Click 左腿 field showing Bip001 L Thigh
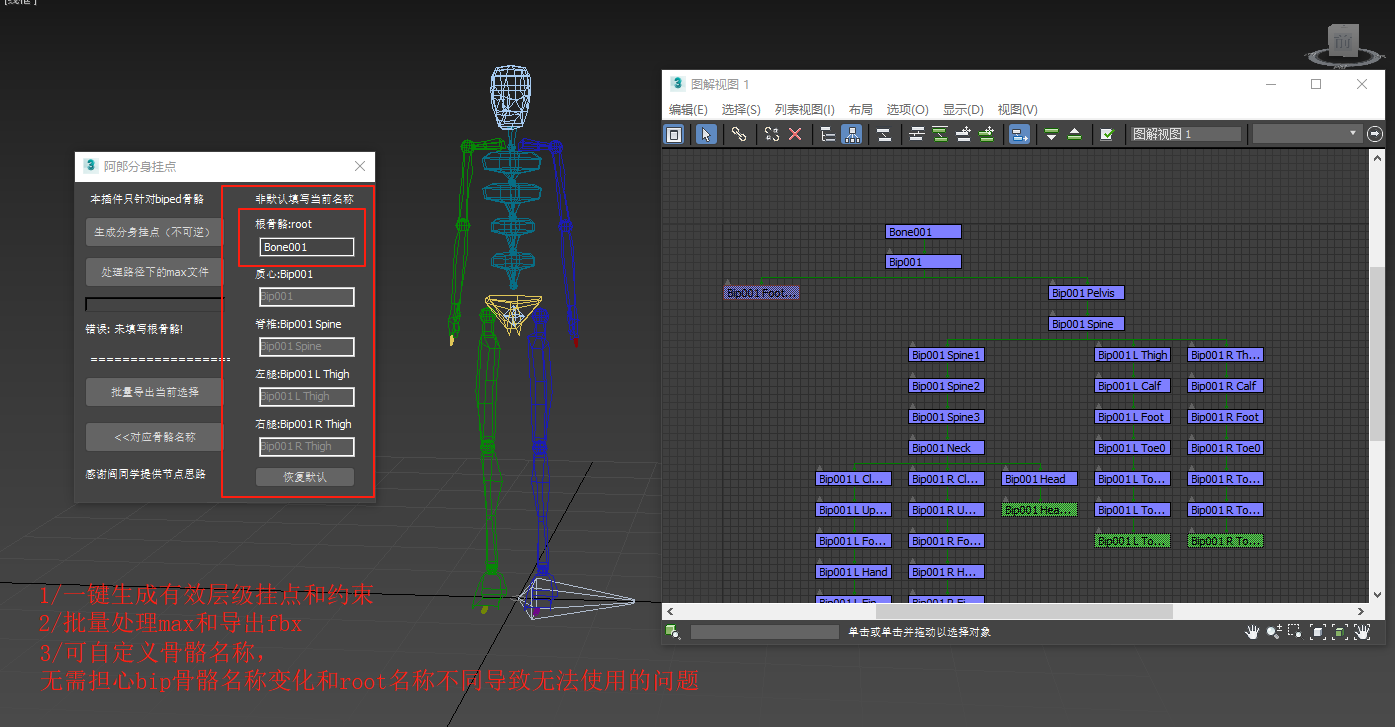 pyautogui.click(x=306, y=397)
